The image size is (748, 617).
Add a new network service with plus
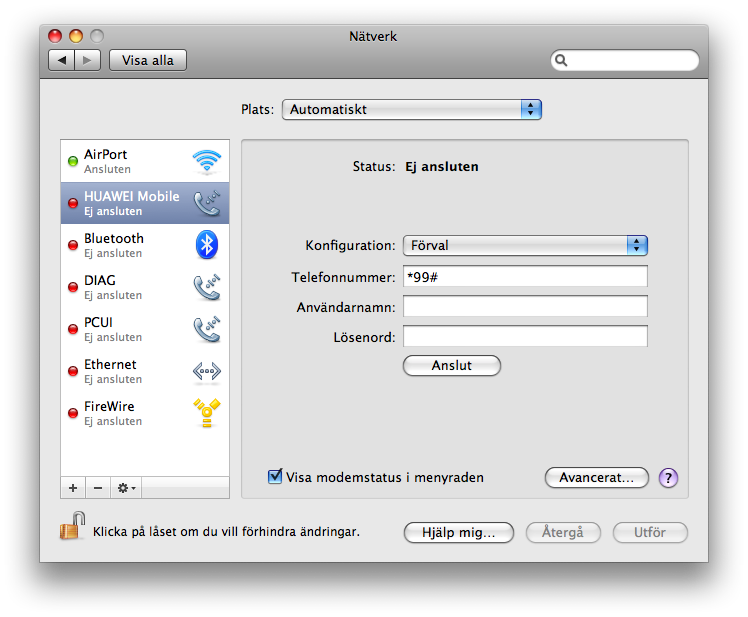click(73, 488)
